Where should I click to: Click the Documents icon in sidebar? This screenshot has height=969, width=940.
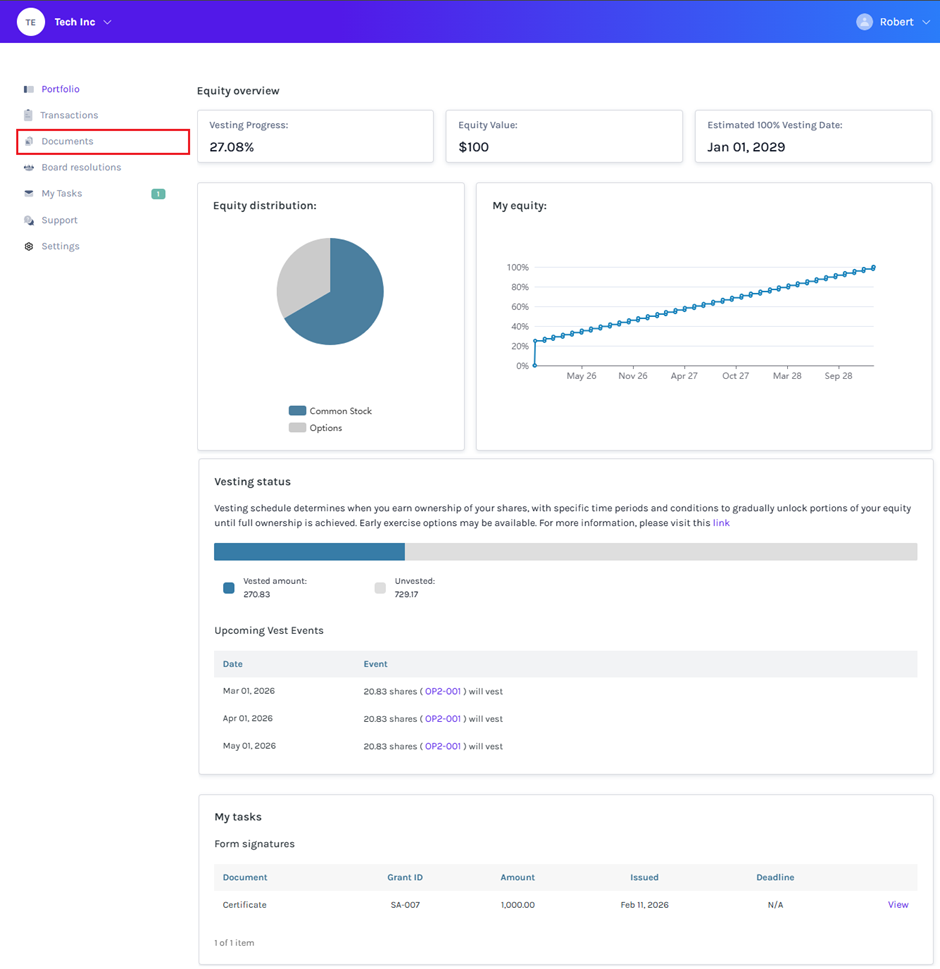click(x=29, y=142)
